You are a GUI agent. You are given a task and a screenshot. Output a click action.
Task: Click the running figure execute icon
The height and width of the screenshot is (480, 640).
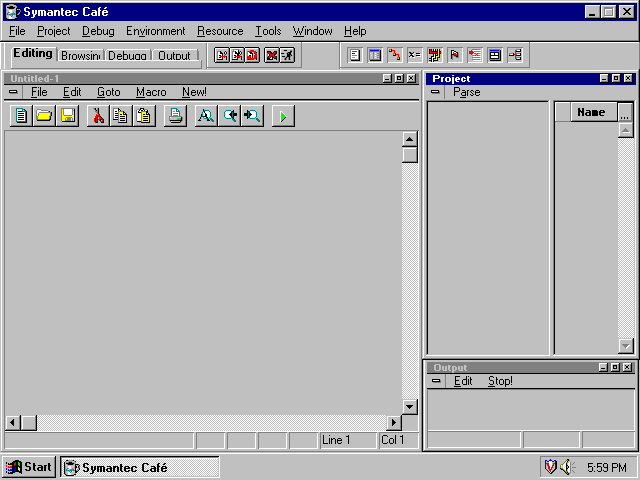287,55
